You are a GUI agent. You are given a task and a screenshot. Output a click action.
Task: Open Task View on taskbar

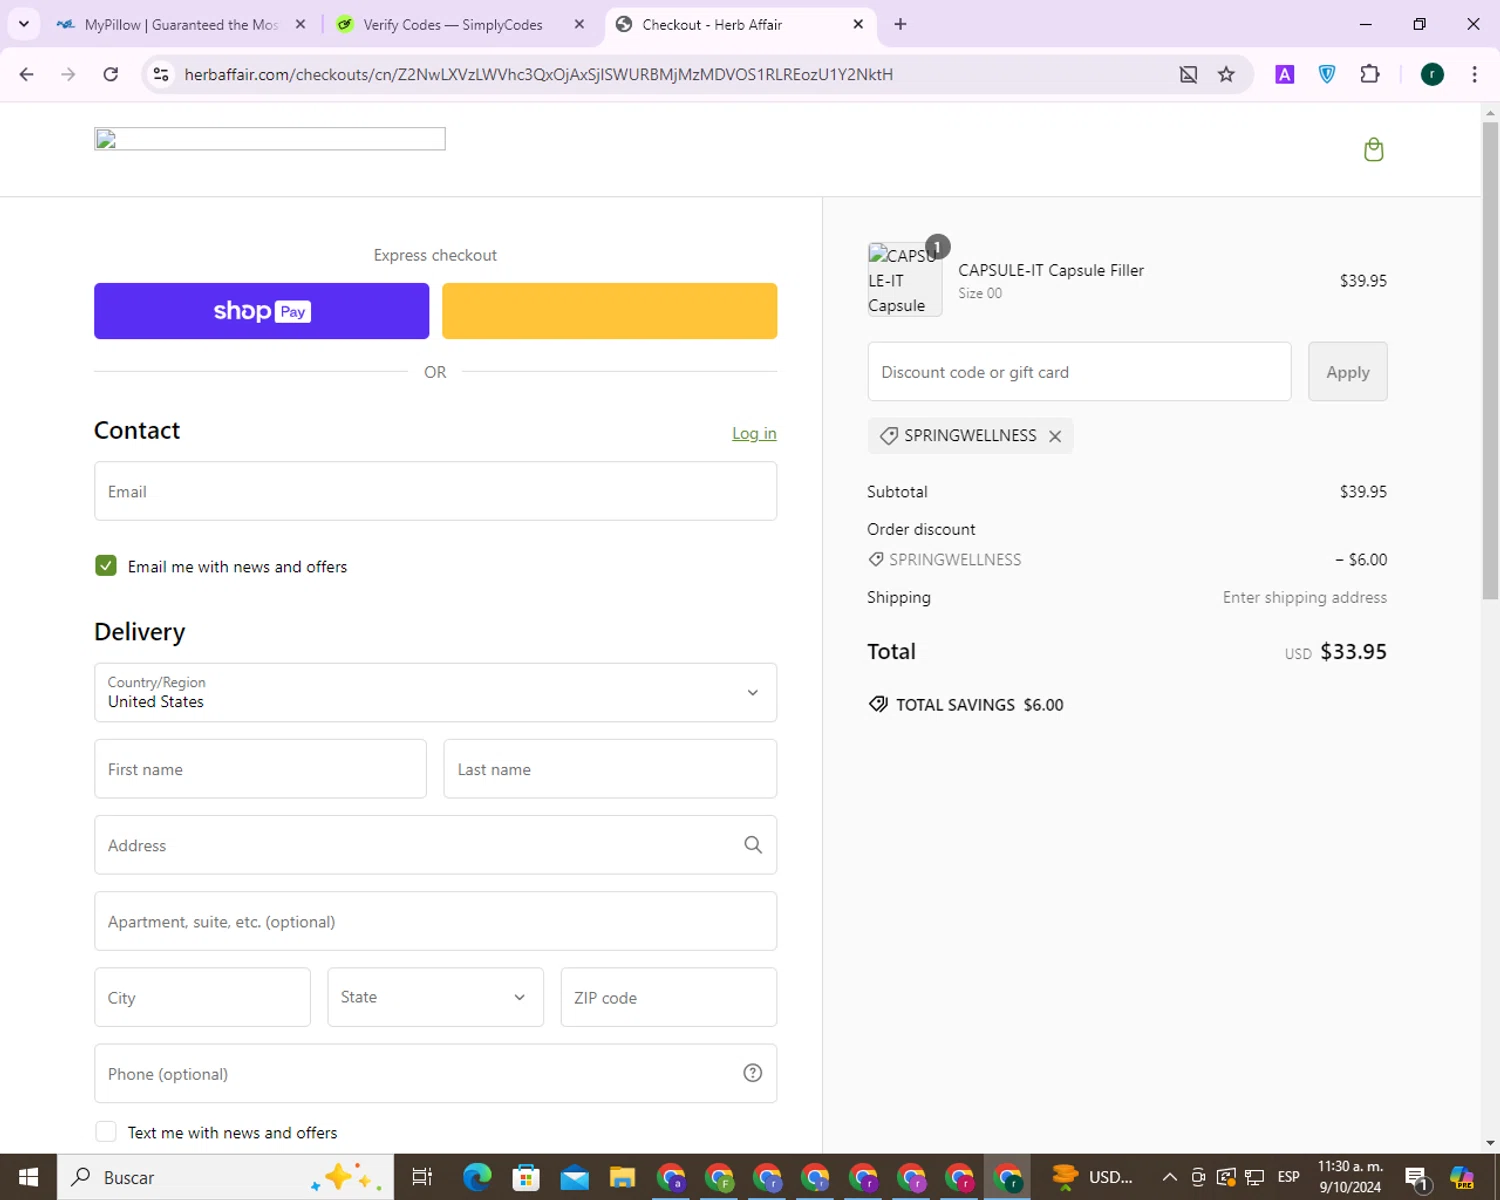coord(422,1177)
